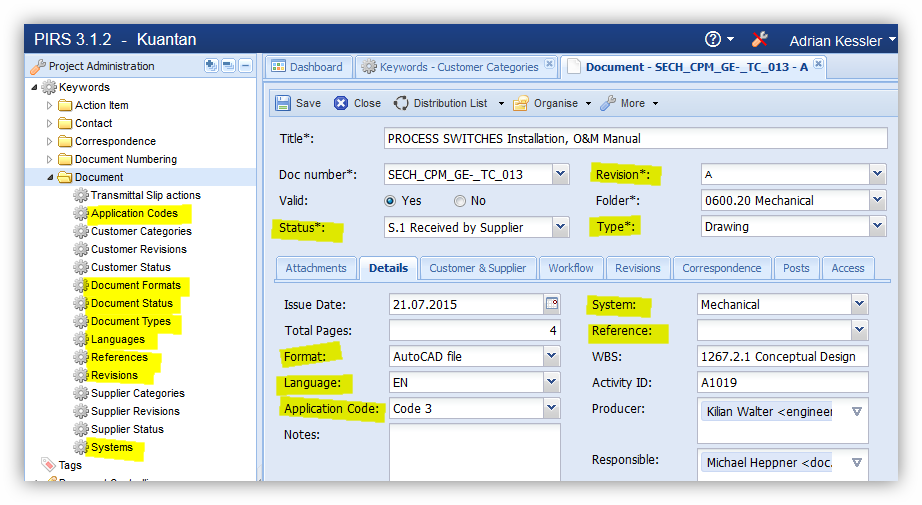Select Document Types in the tree
This screenshot has width=922, height=505.
[131, 322]
